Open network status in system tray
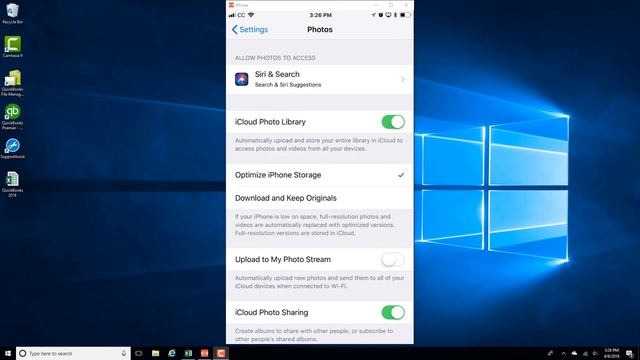 [x=585, y=353]
